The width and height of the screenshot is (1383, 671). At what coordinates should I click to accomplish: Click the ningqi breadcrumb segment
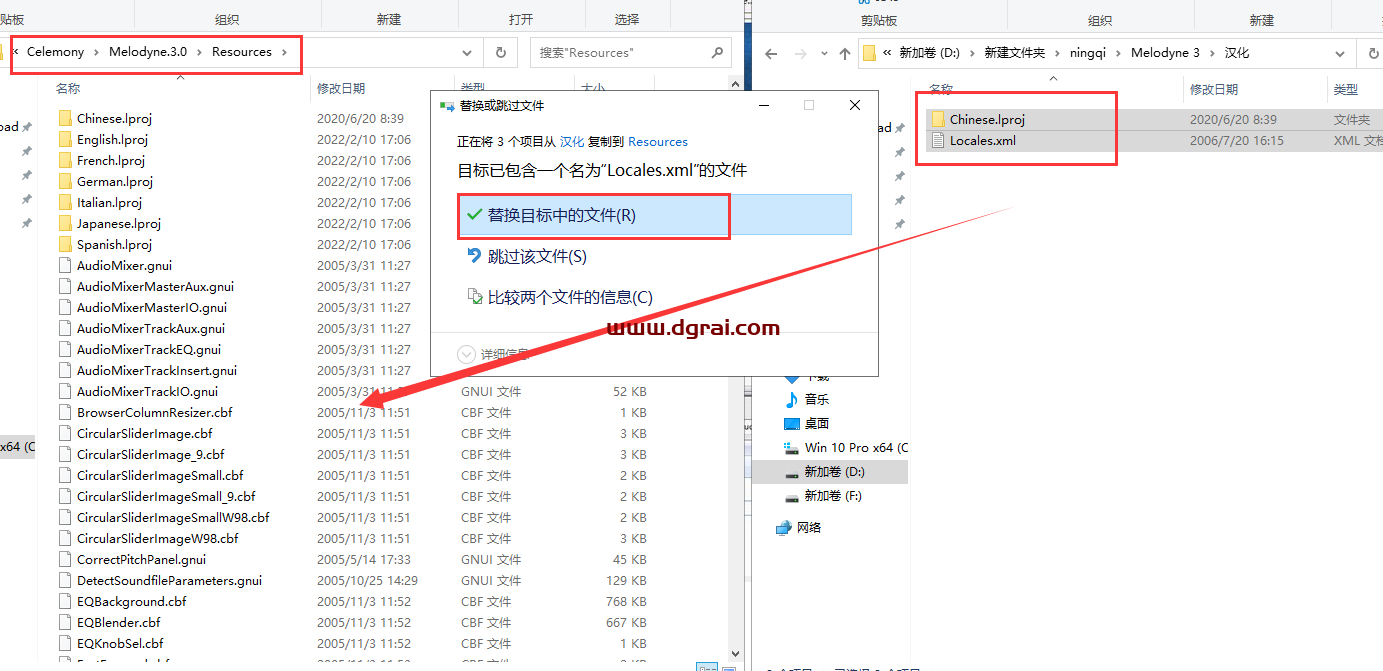(x=1086, y=53)
